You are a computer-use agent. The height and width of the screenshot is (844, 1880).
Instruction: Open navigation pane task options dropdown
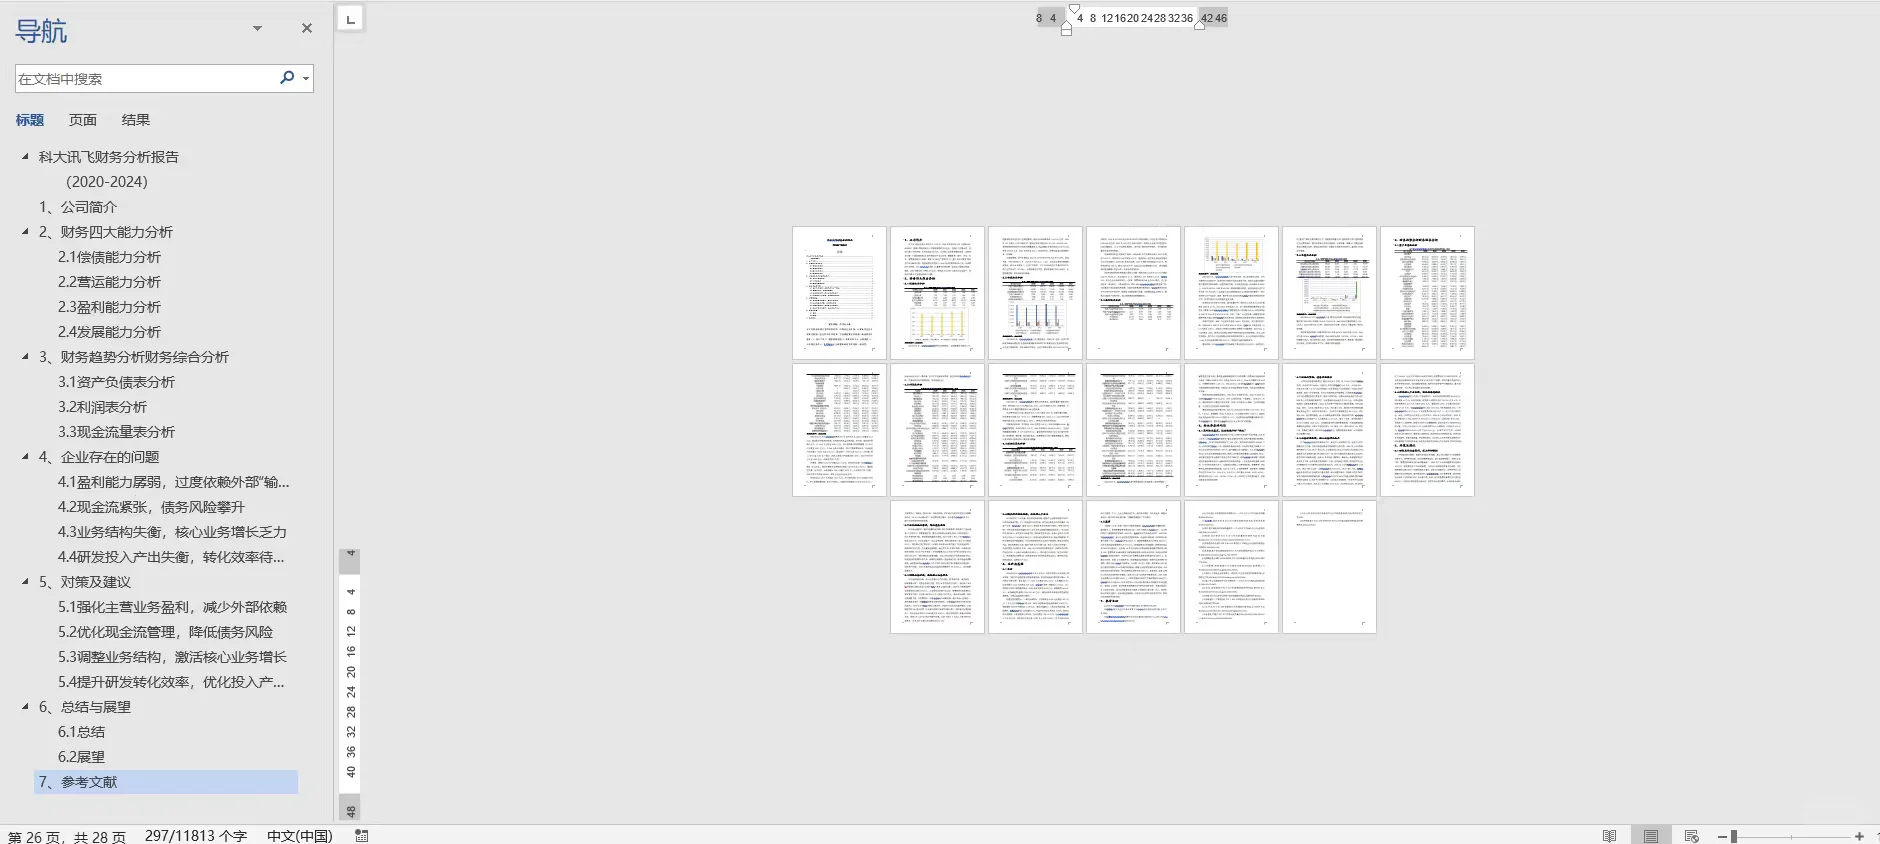tap(257, 29)
